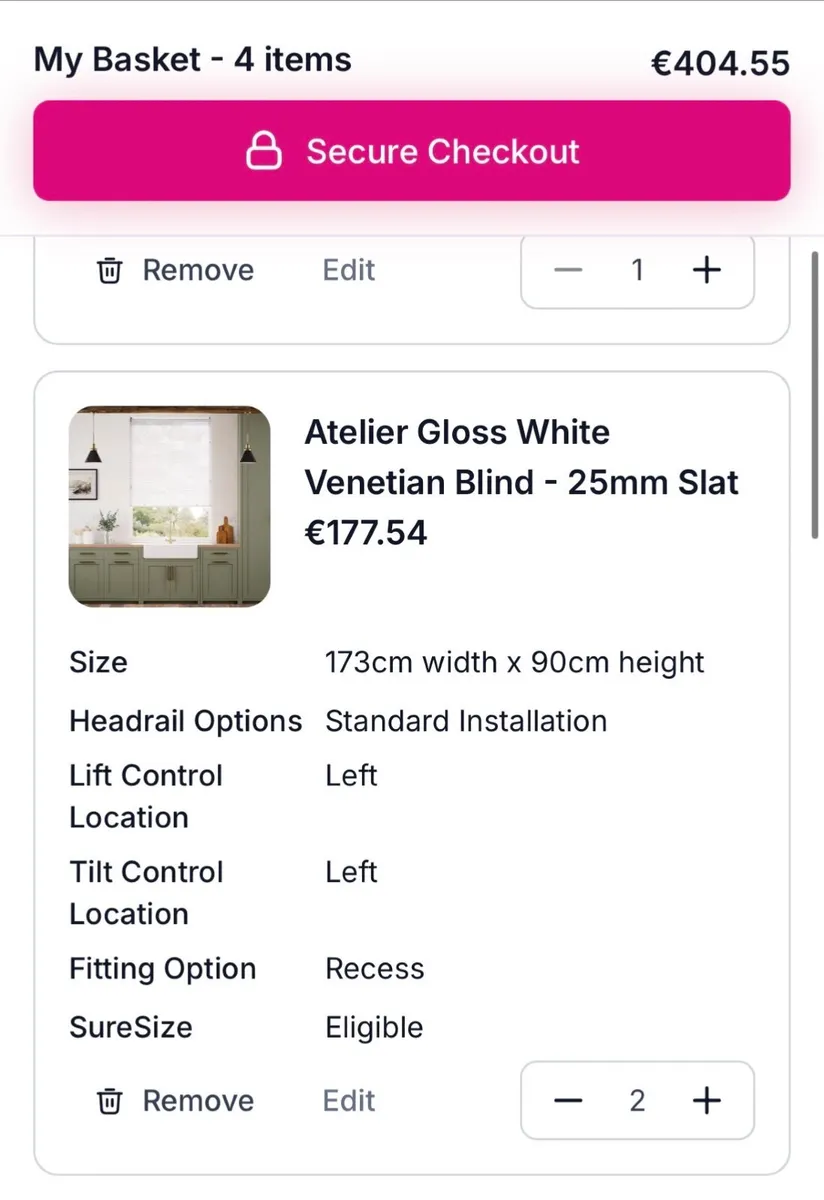824x1200 pixels.
Task: Click the SureSize Eligible value
Action: [x=373, y=1027]
